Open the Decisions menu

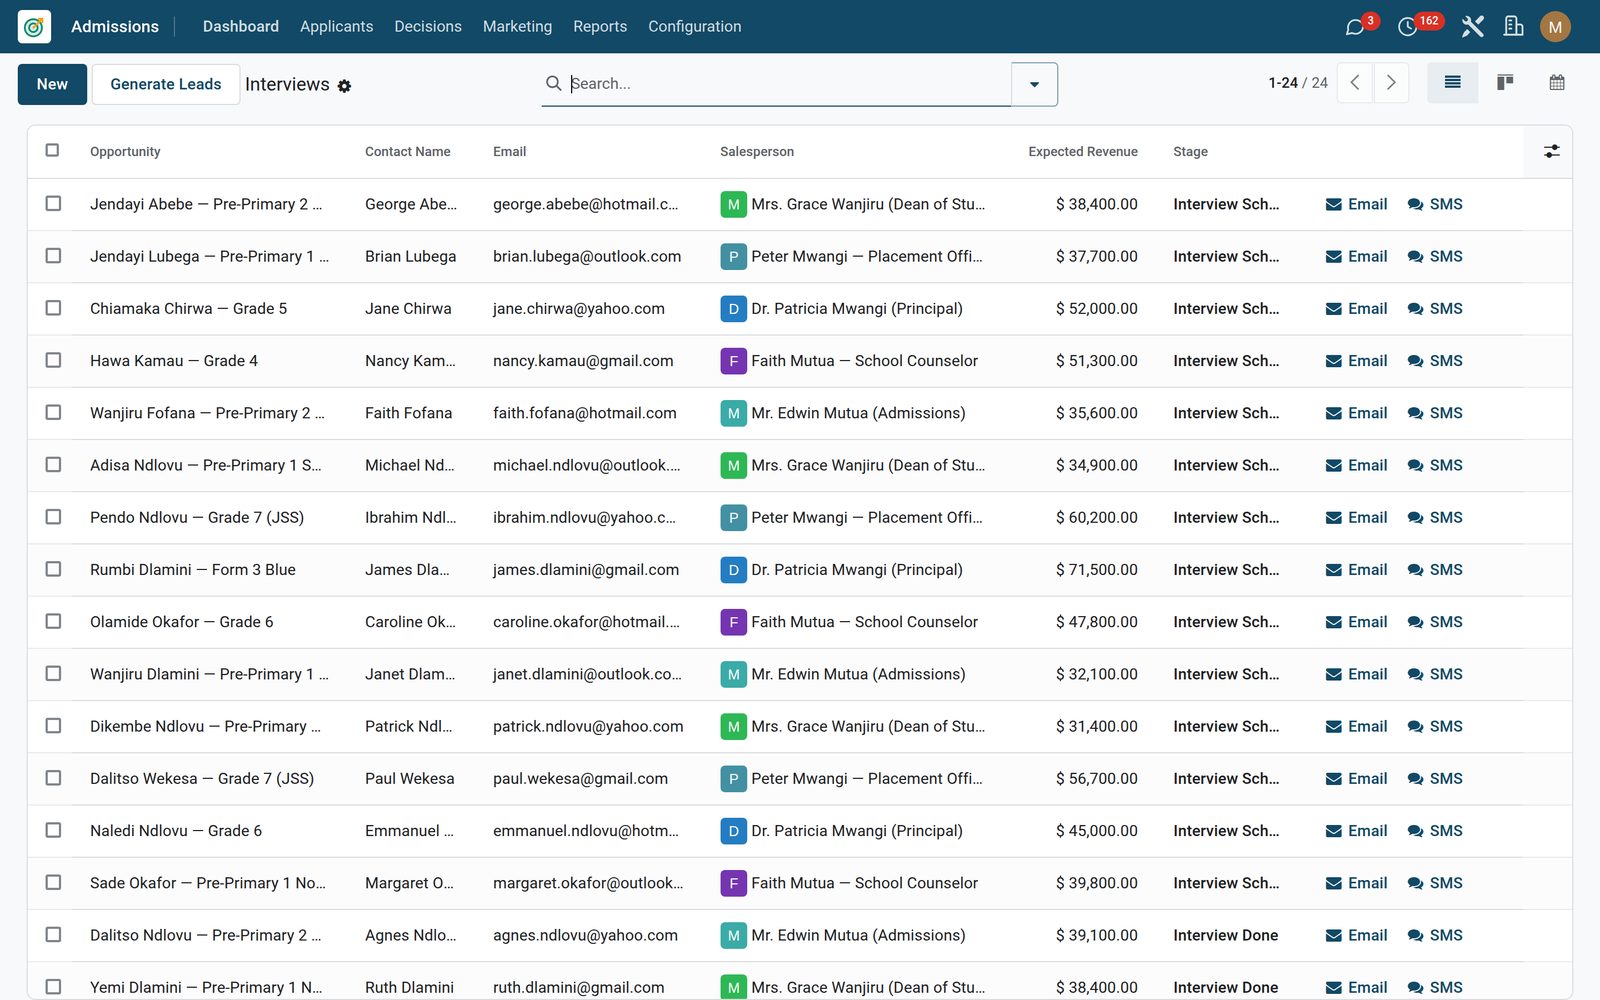tap(428, 27)
